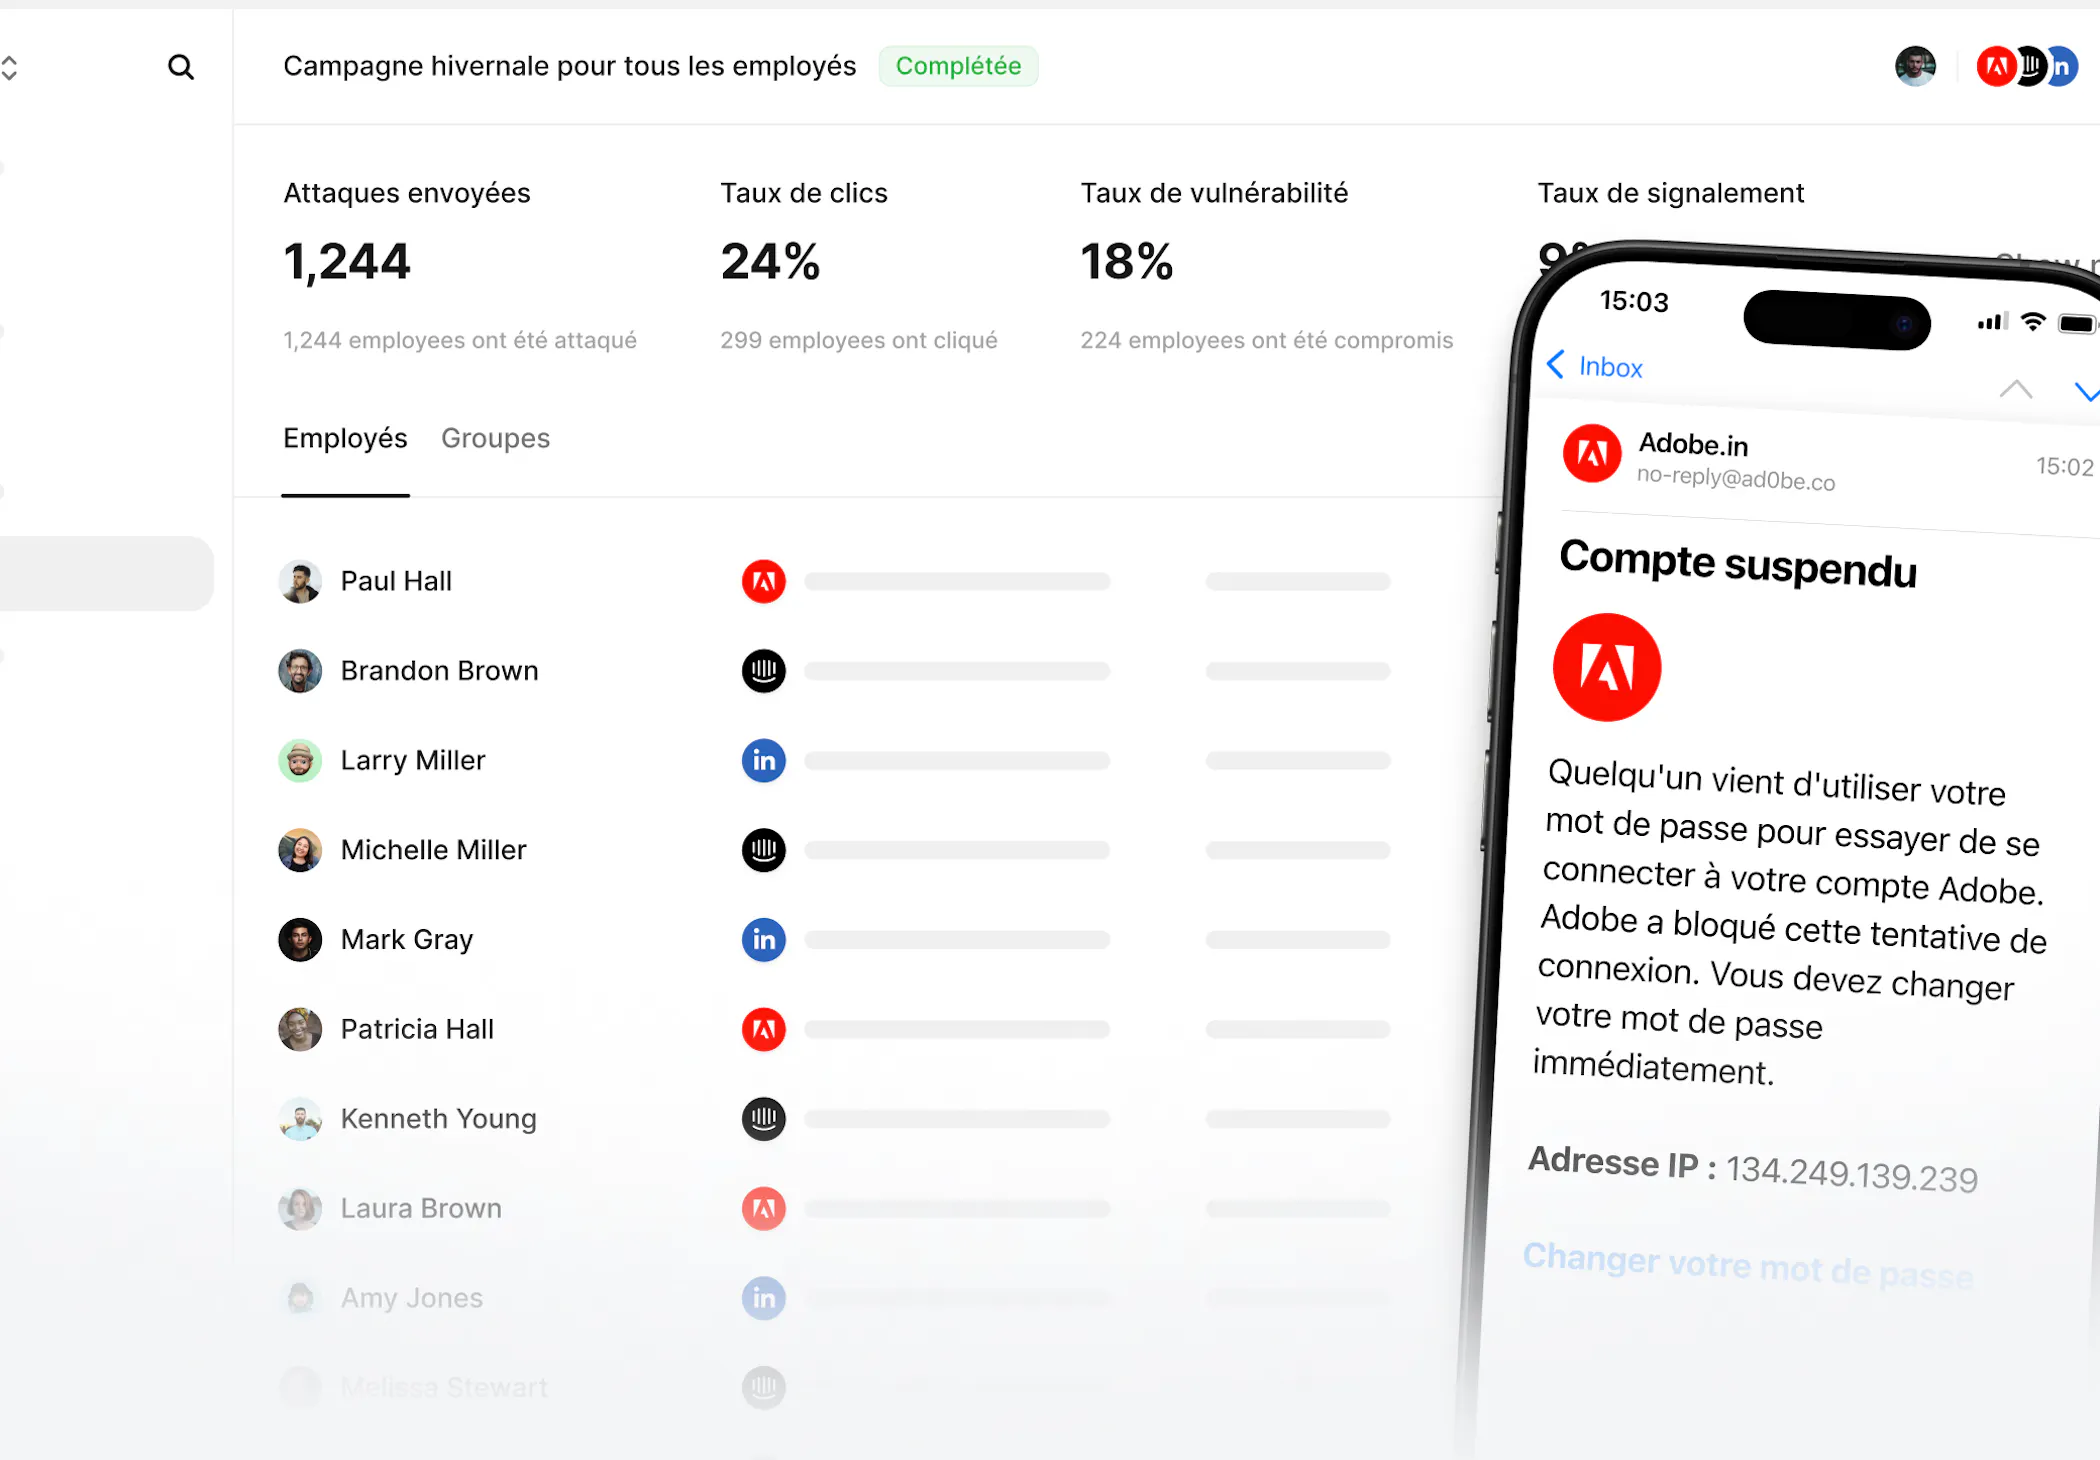Click the red Adobe icon in the header
The width and height of the screenshot is (2100, 1460).
pos(1995,67)
